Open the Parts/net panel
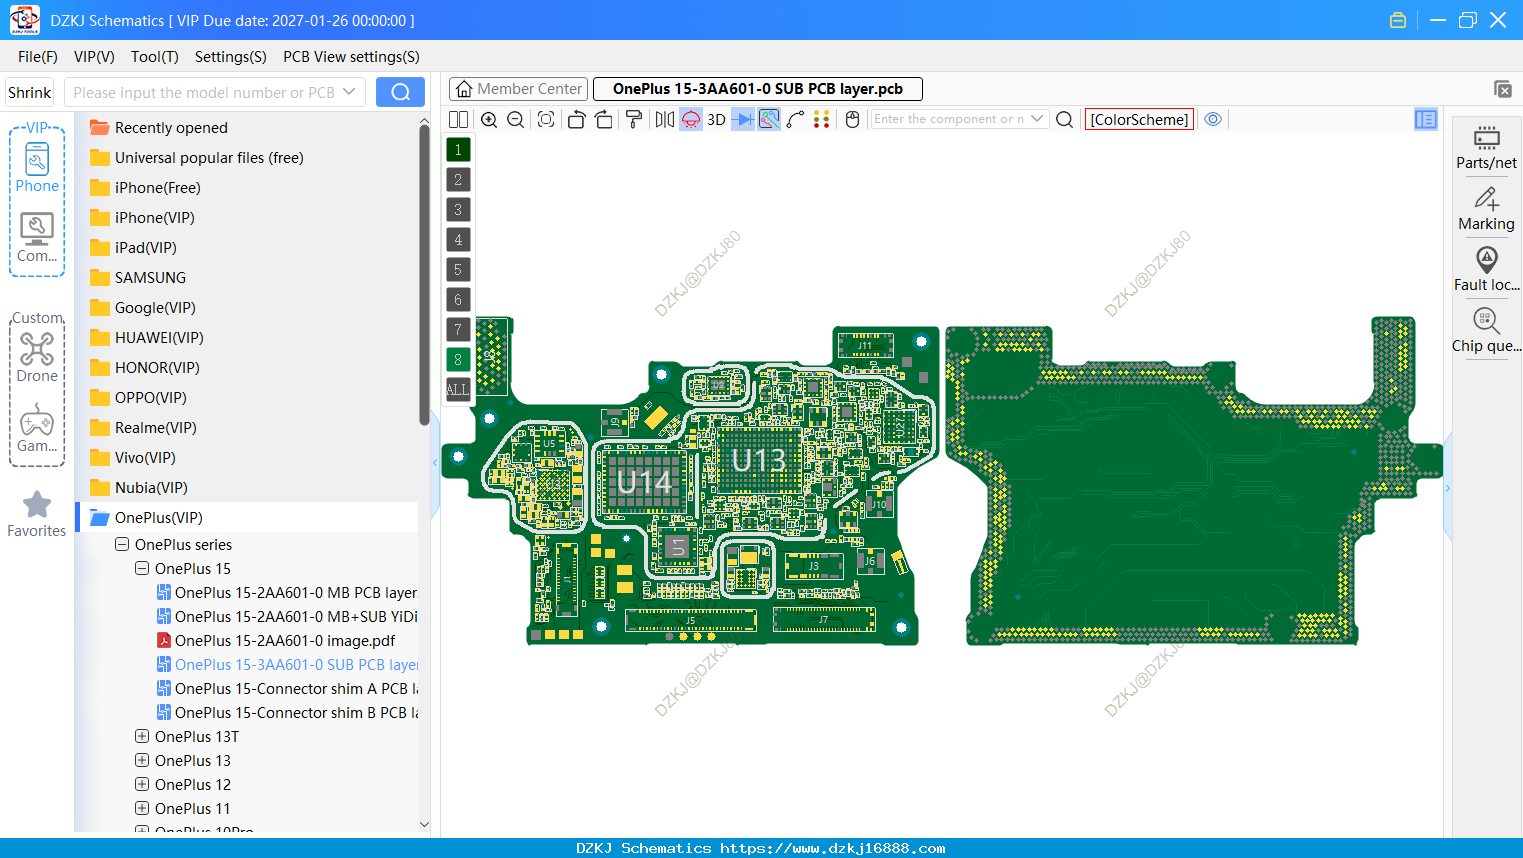Image resolution: width=1523 pixels, height=858 pixels. pos(1486,148)
